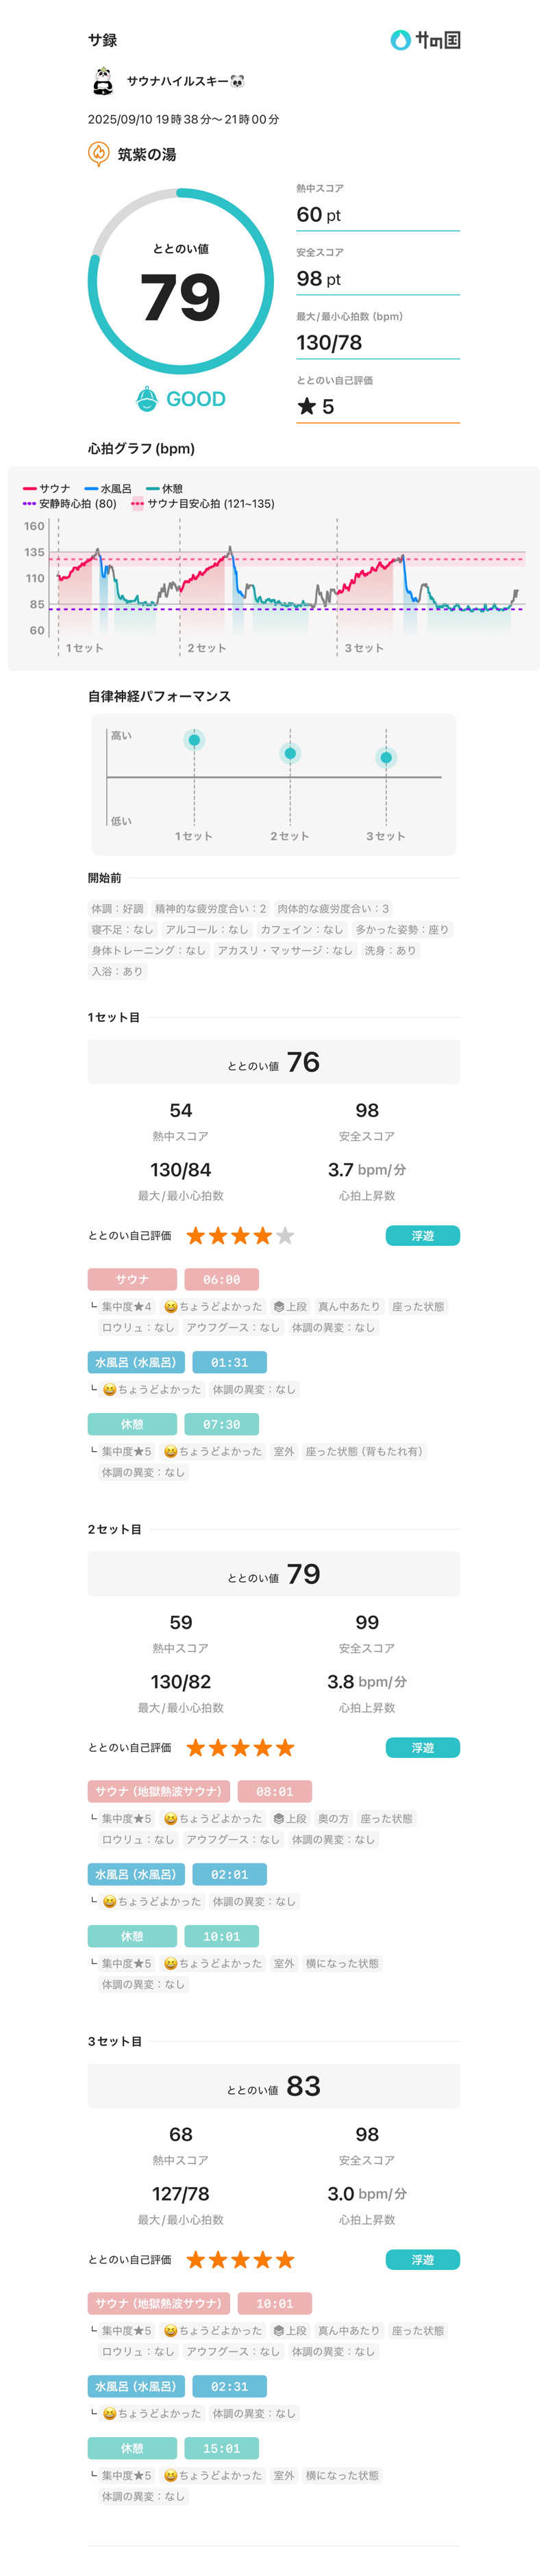Screen dimensions: 548x2576
Task: Select the 休憩 tag in 3セット目
Action: pos(132,2448)
